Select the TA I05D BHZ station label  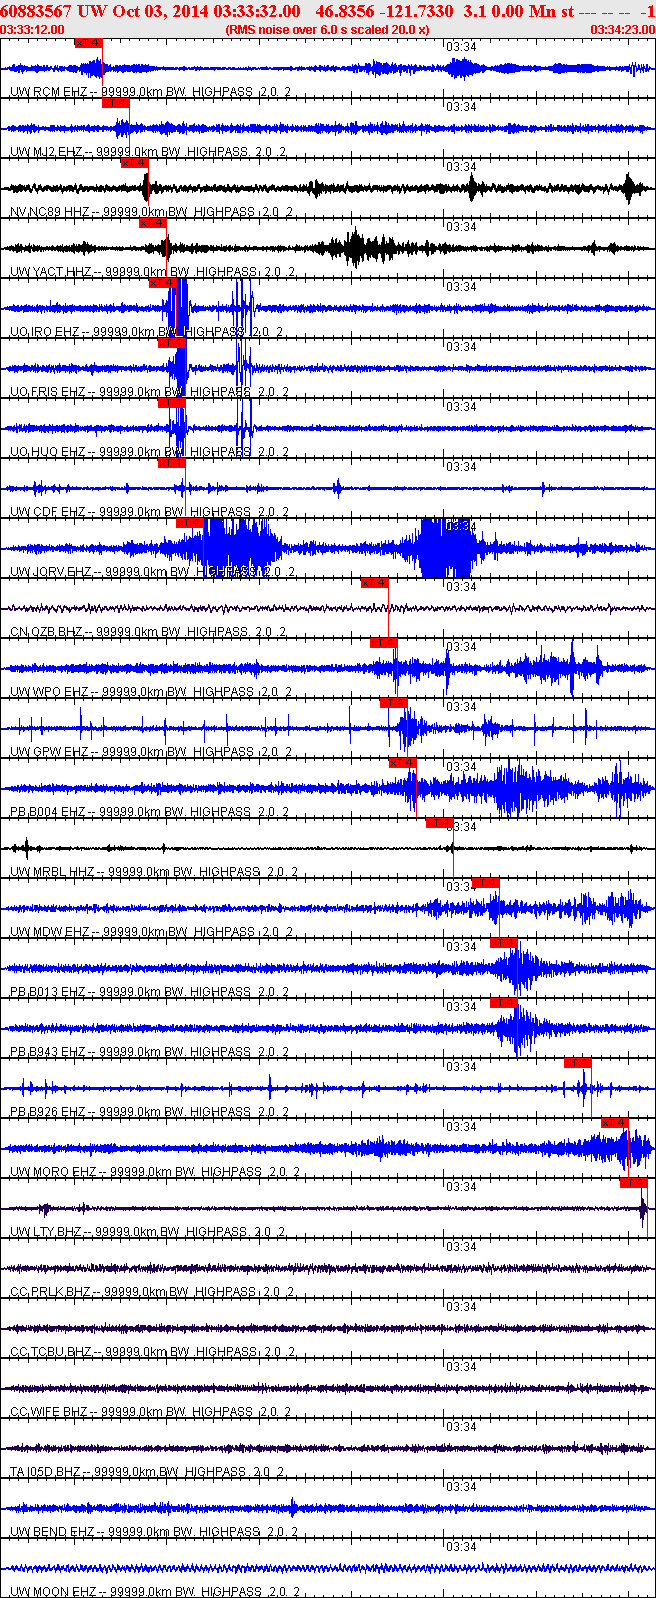point(147,1472)
